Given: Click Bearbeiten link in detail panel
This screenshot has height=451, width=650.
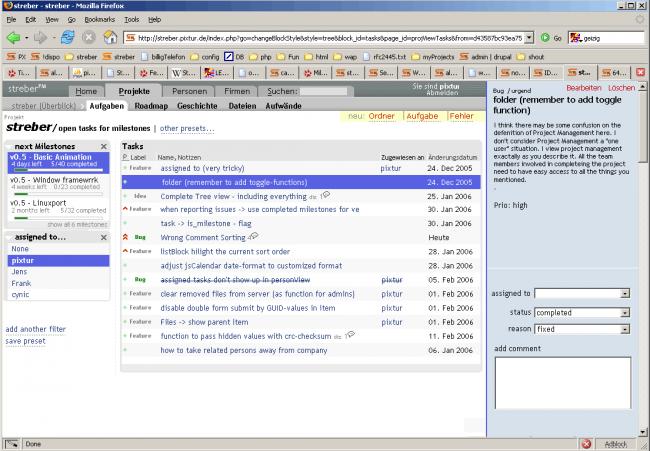Looking at the screenshot, I should click(x=584, y=88).
